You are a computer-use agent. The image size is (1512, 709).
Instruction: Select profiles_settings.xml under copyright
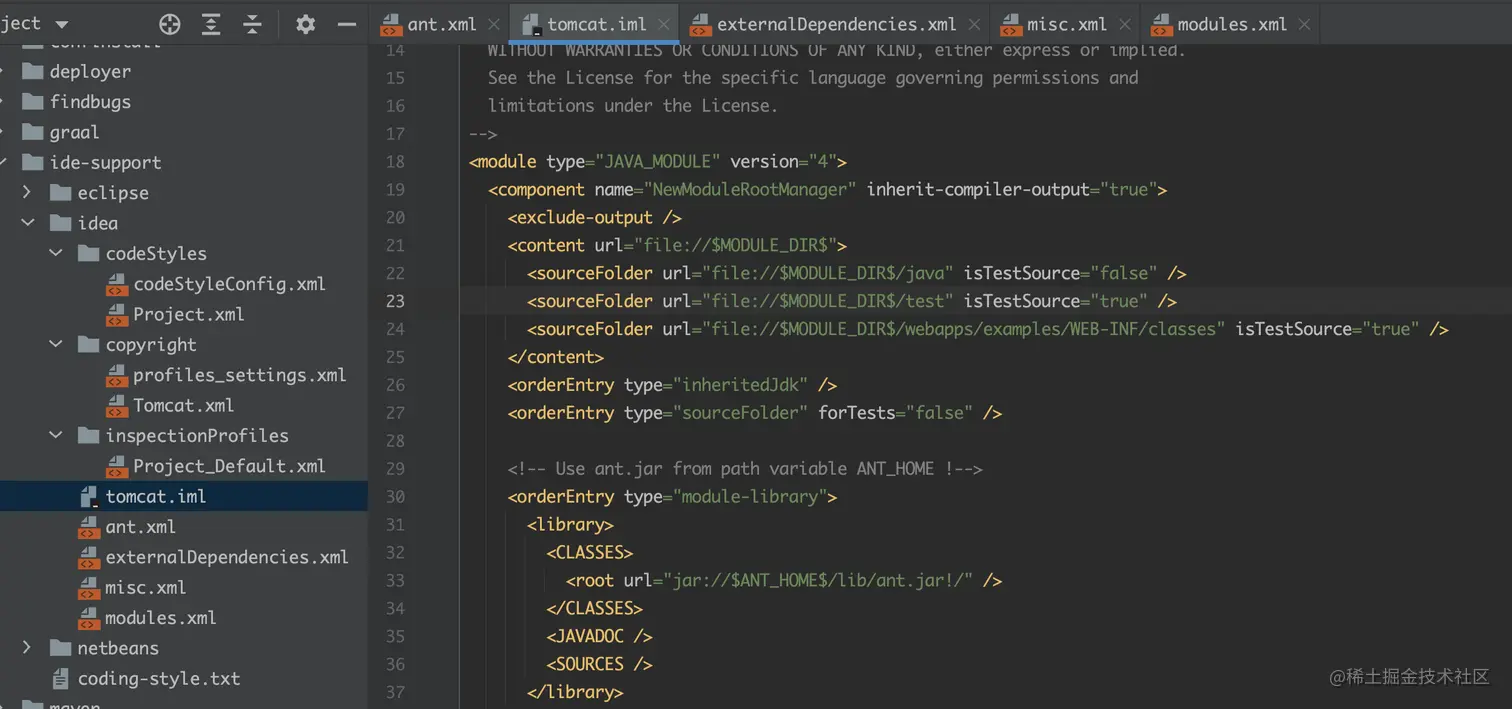click(240, 375)
